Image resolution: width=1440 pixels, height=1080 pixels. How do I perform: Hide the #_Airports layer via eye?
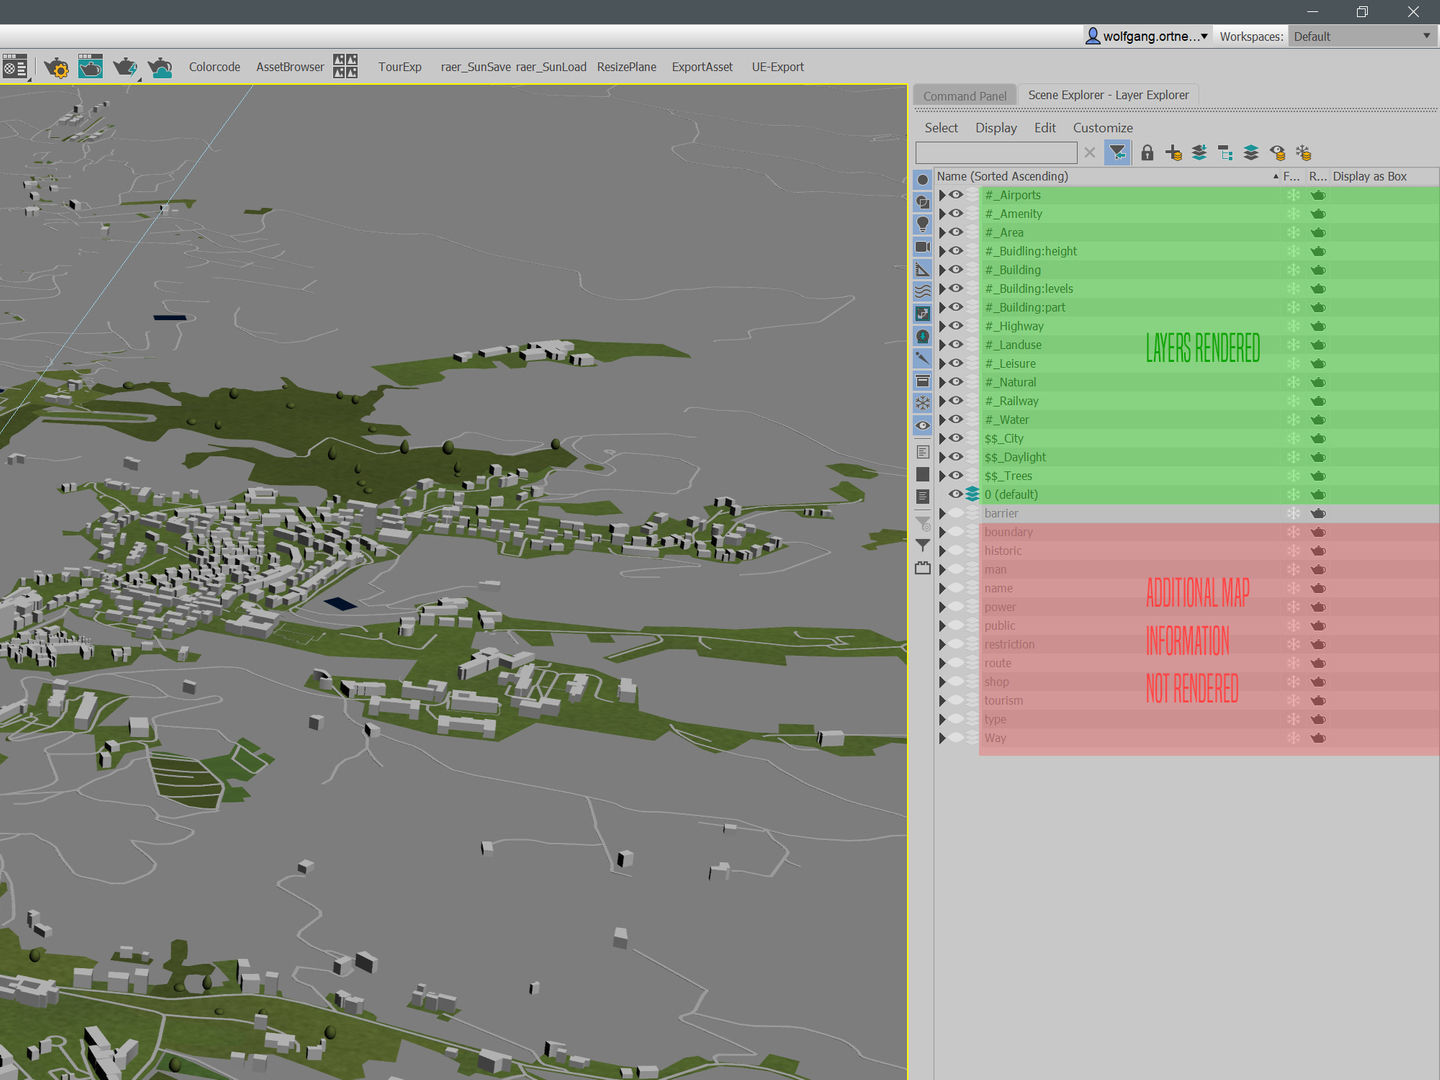click(x=956, y=195)
